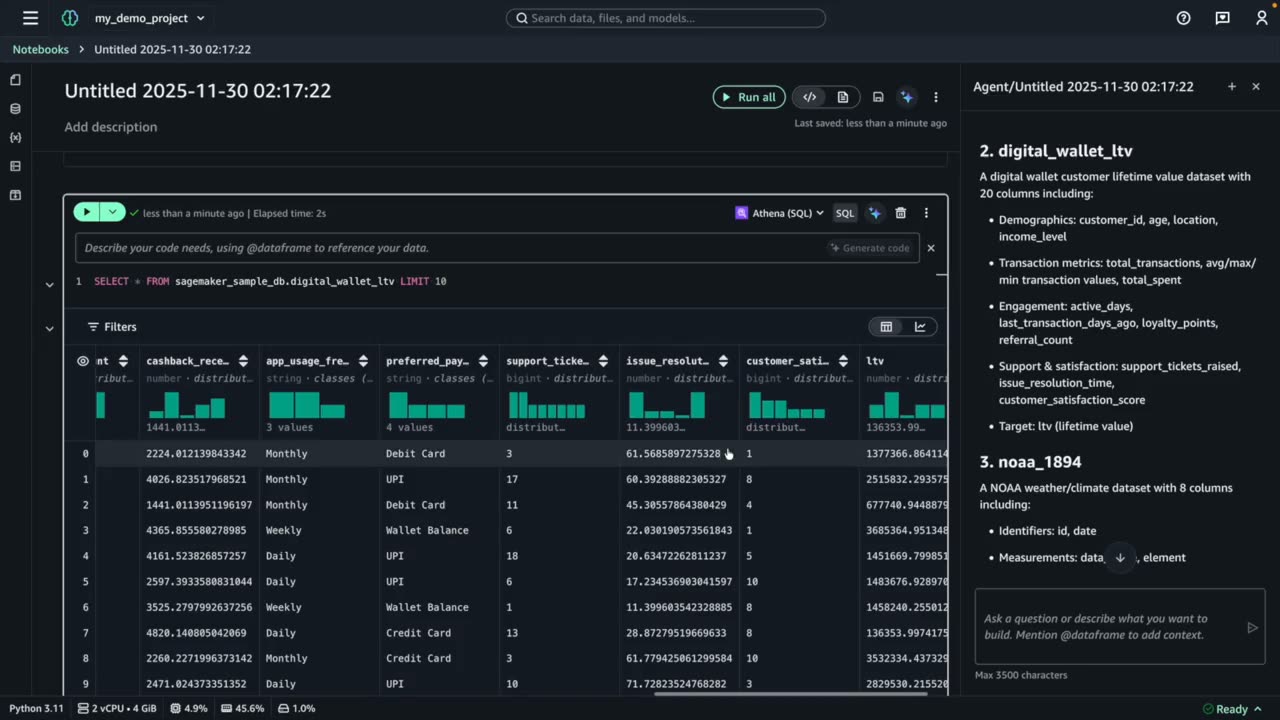Delete the cell with trash icon
Screen dimensions: 1280x720
(901, 213)
